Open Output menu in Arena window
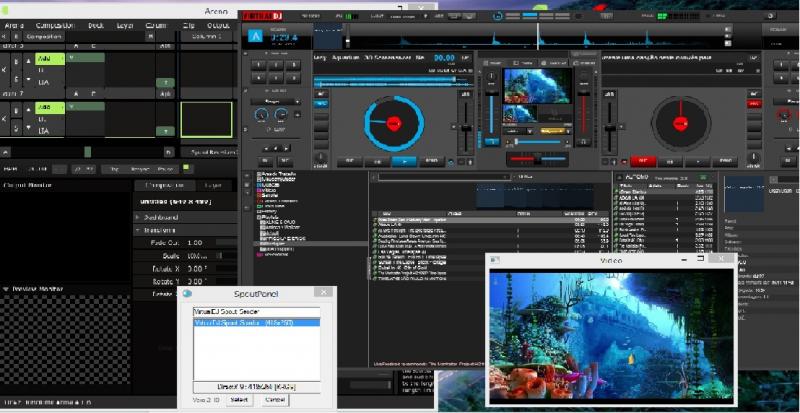Viewport: 800px width, 413px height. pyautogui.click(x=218, y=26)
